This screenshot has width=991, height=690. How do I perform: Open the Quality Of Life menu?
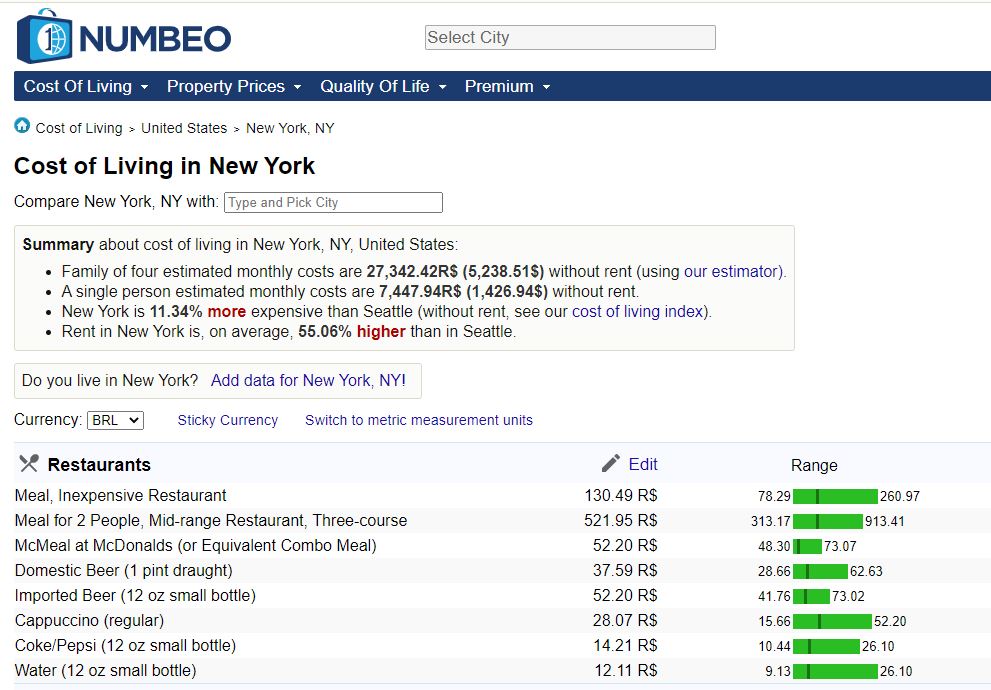click(x=383, y=87)
